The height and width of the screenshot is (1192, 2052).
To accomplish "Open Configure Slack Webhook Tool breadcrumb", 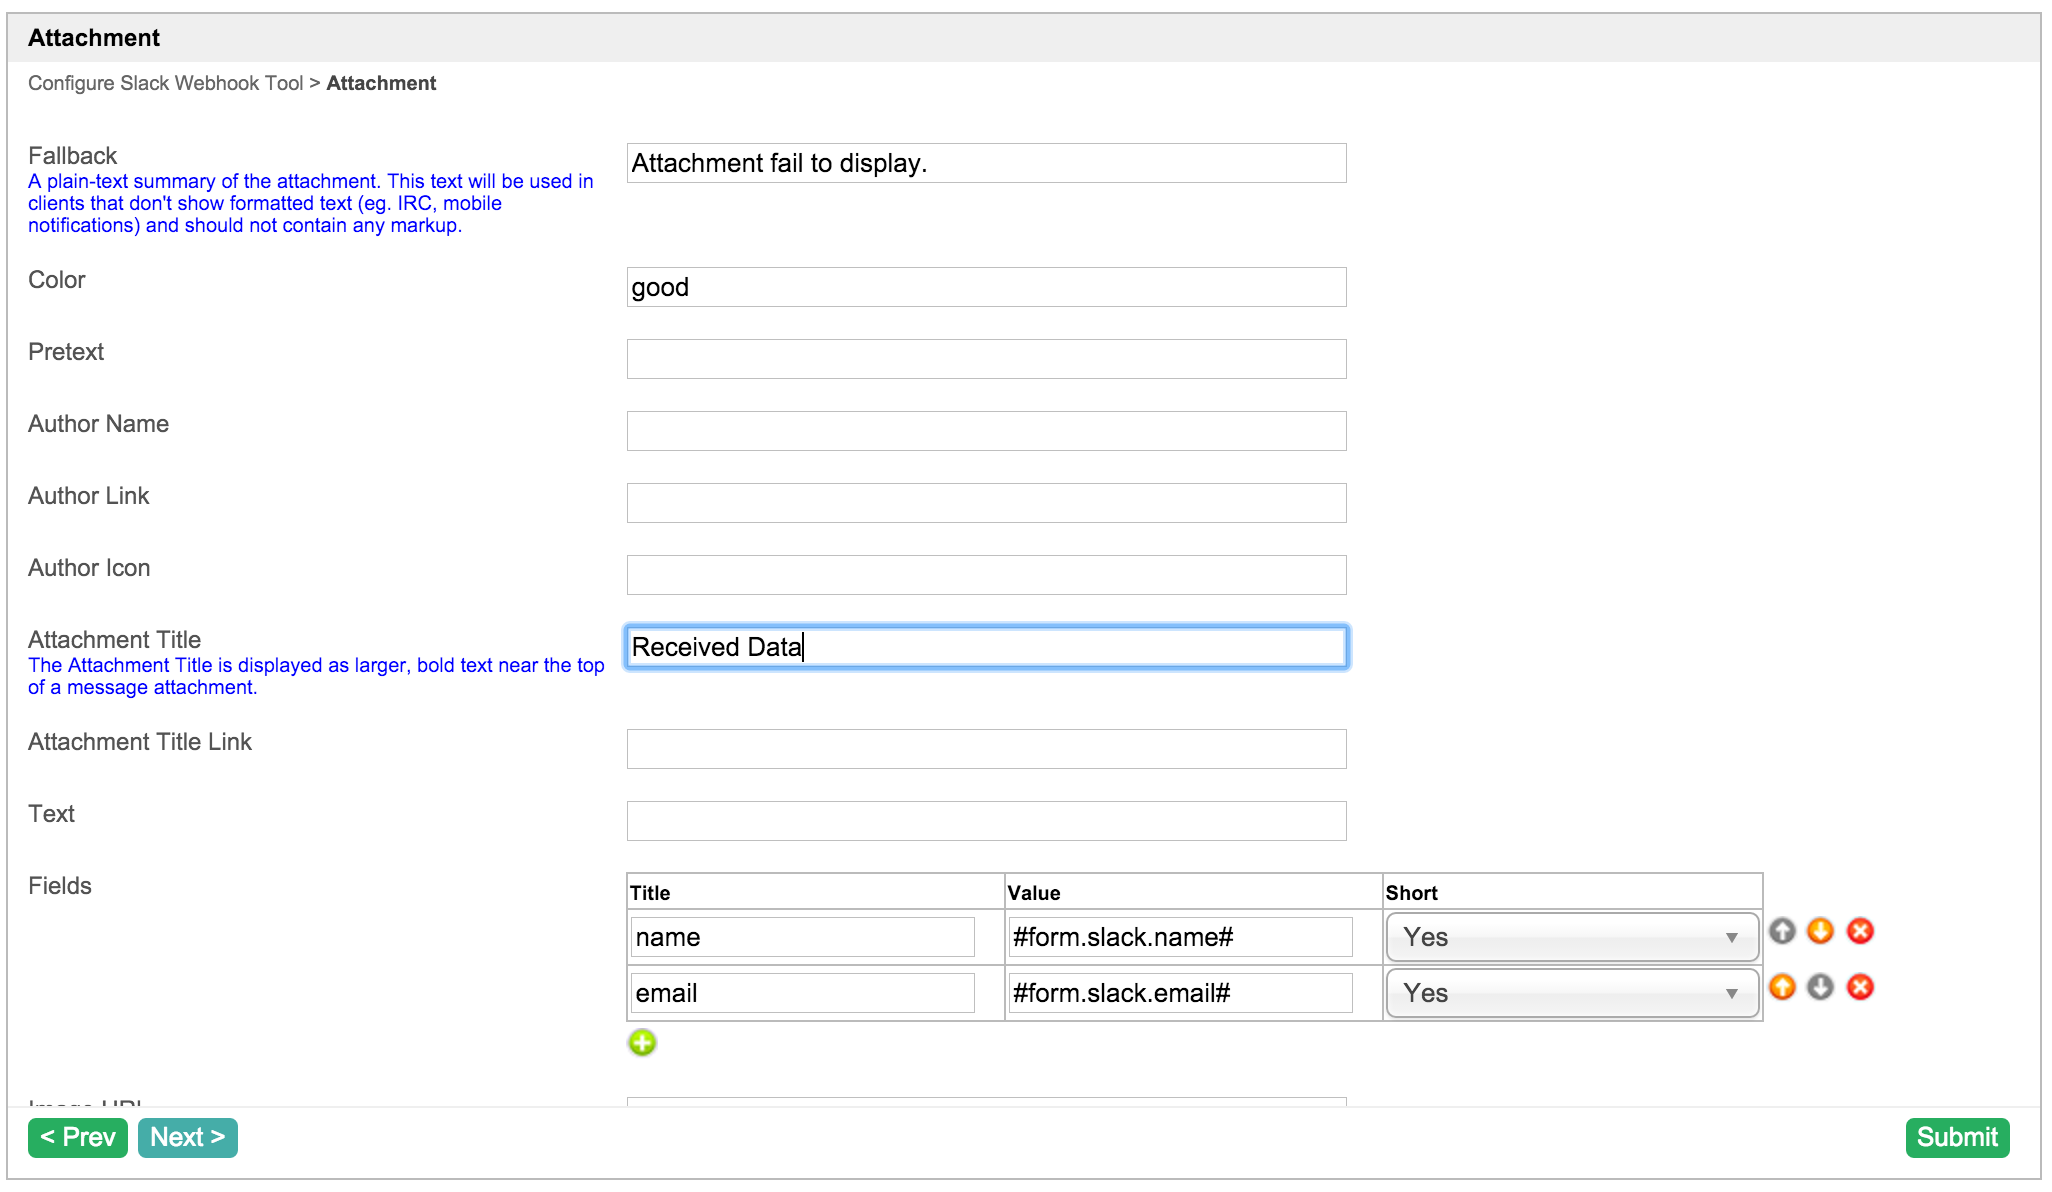I will pos(165,83).
